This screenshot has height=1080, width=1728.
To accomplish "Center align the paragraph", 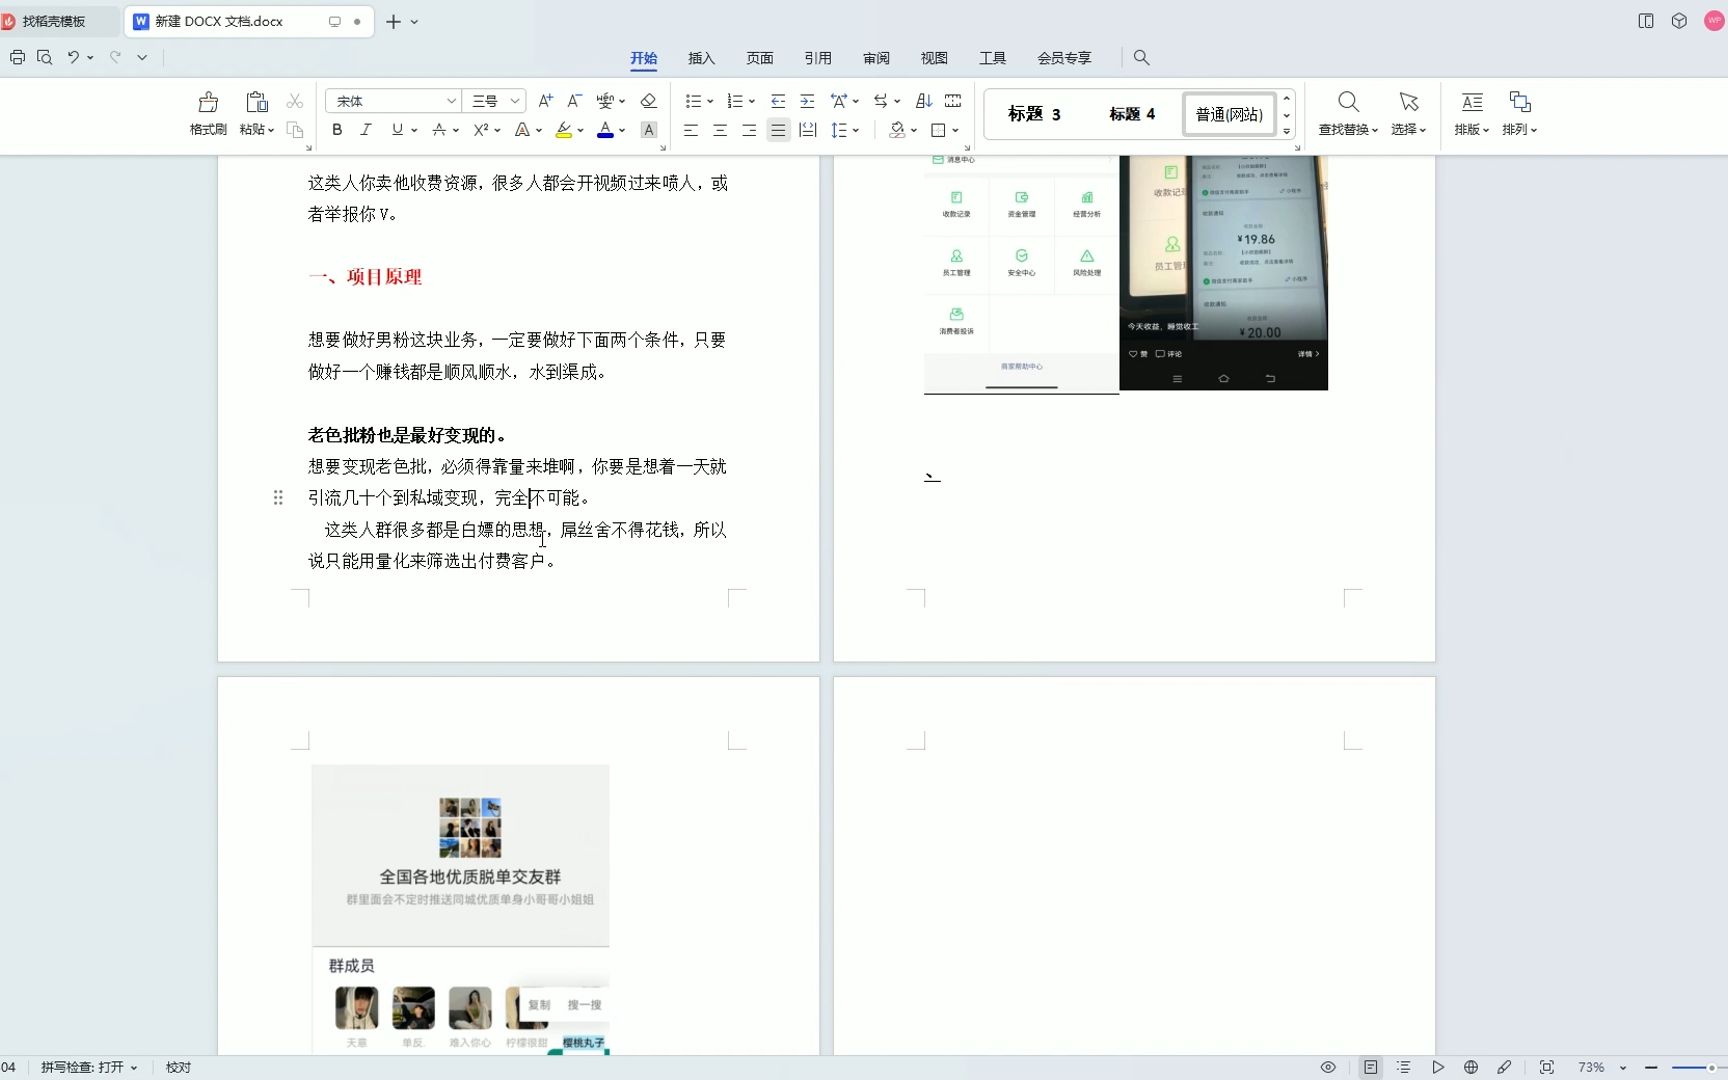I will point(719,130).
